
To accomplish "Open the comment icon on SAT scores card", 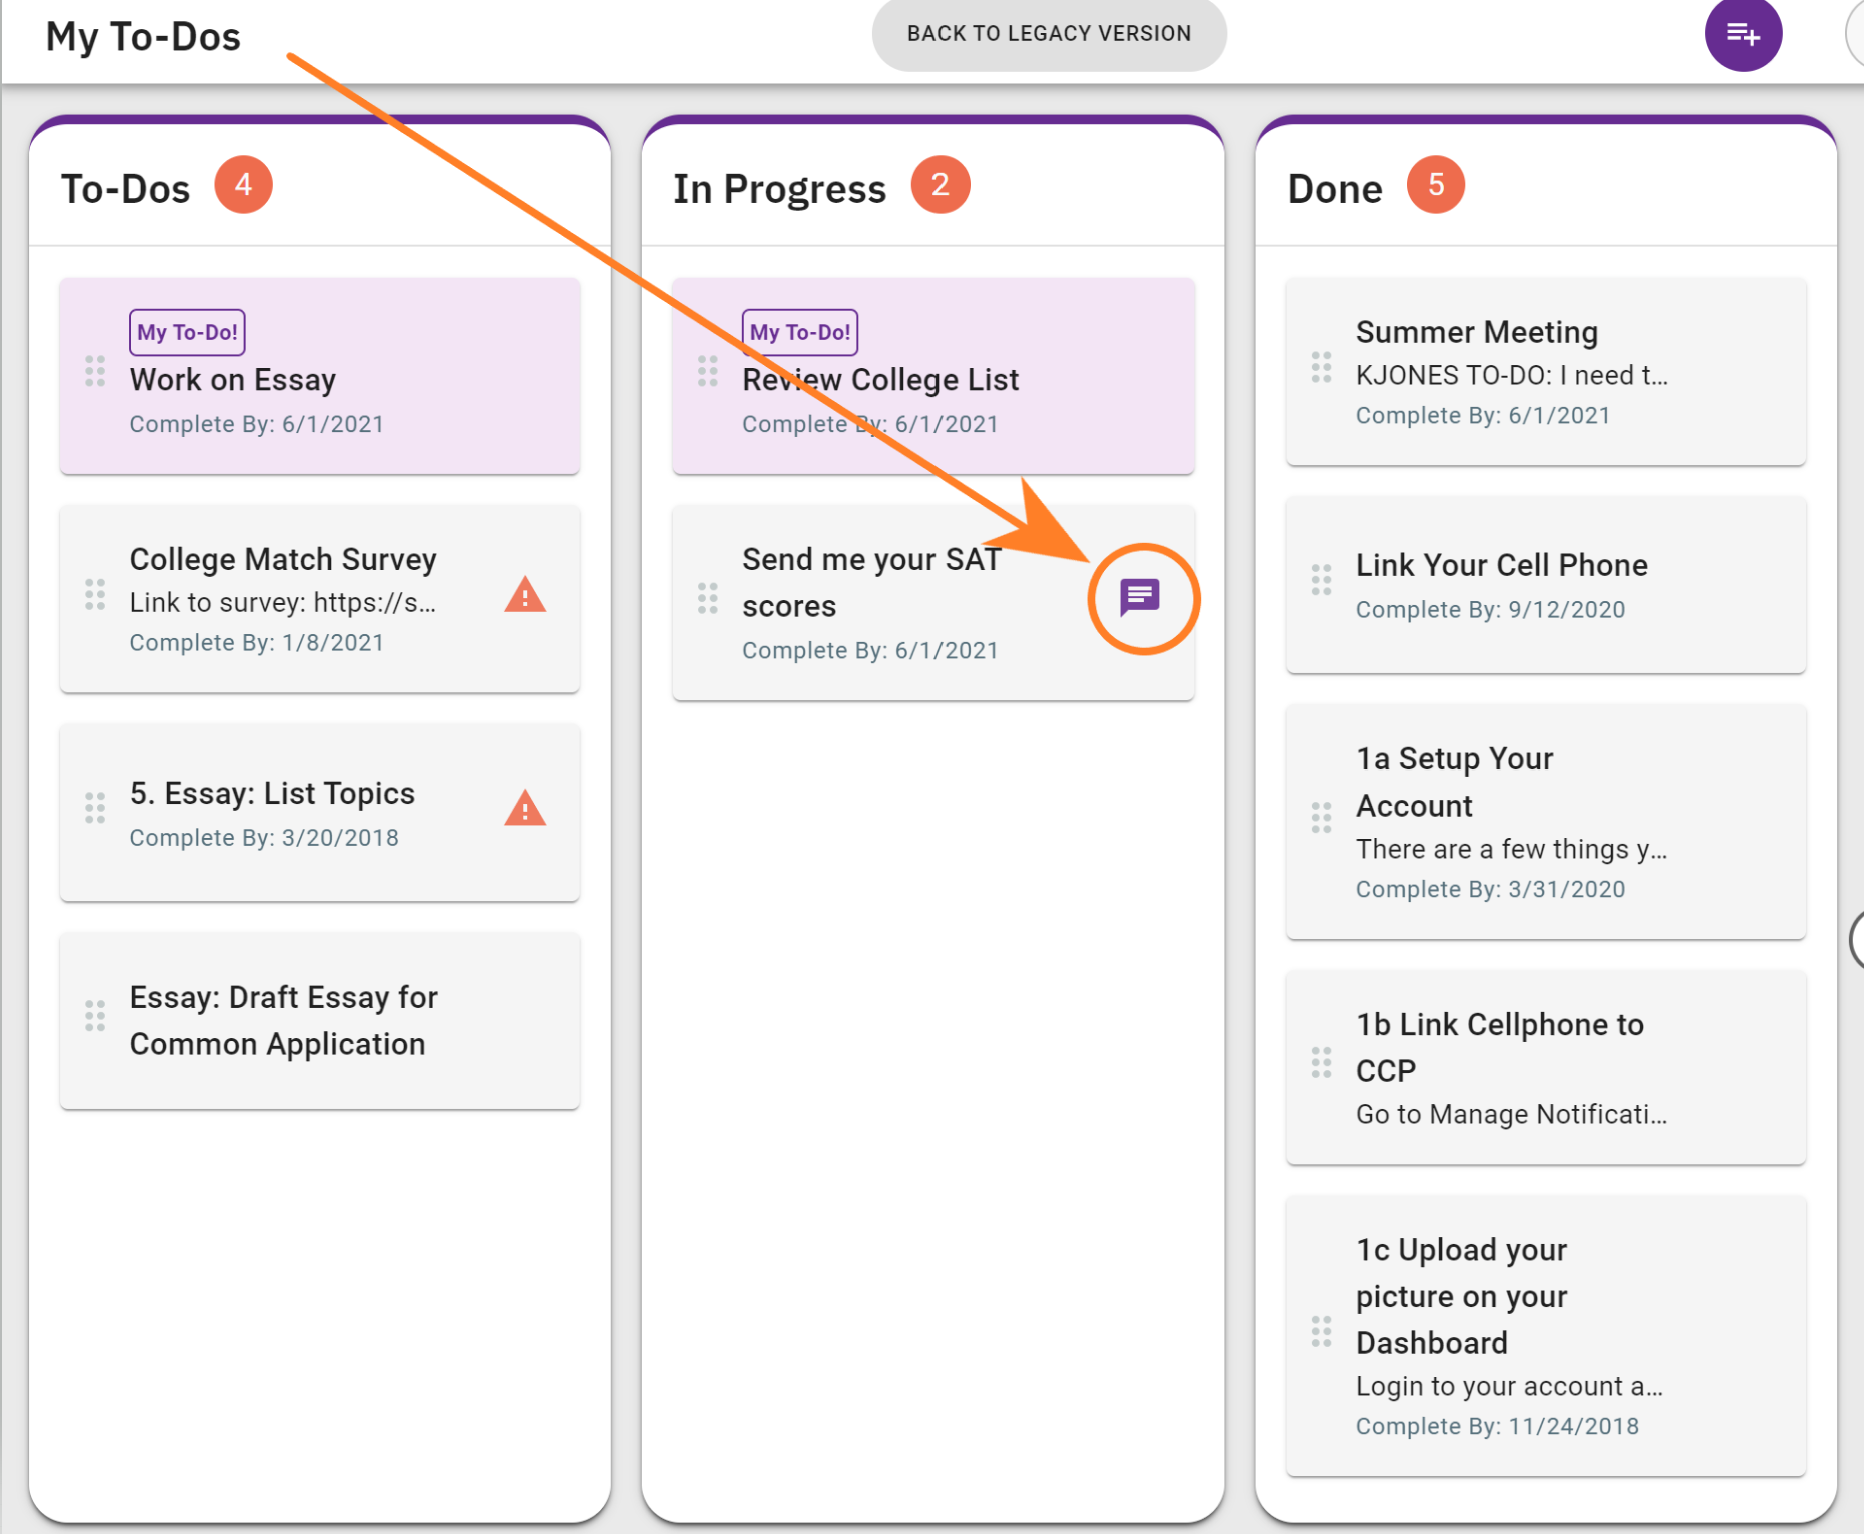I will (x=1140, y=597).
